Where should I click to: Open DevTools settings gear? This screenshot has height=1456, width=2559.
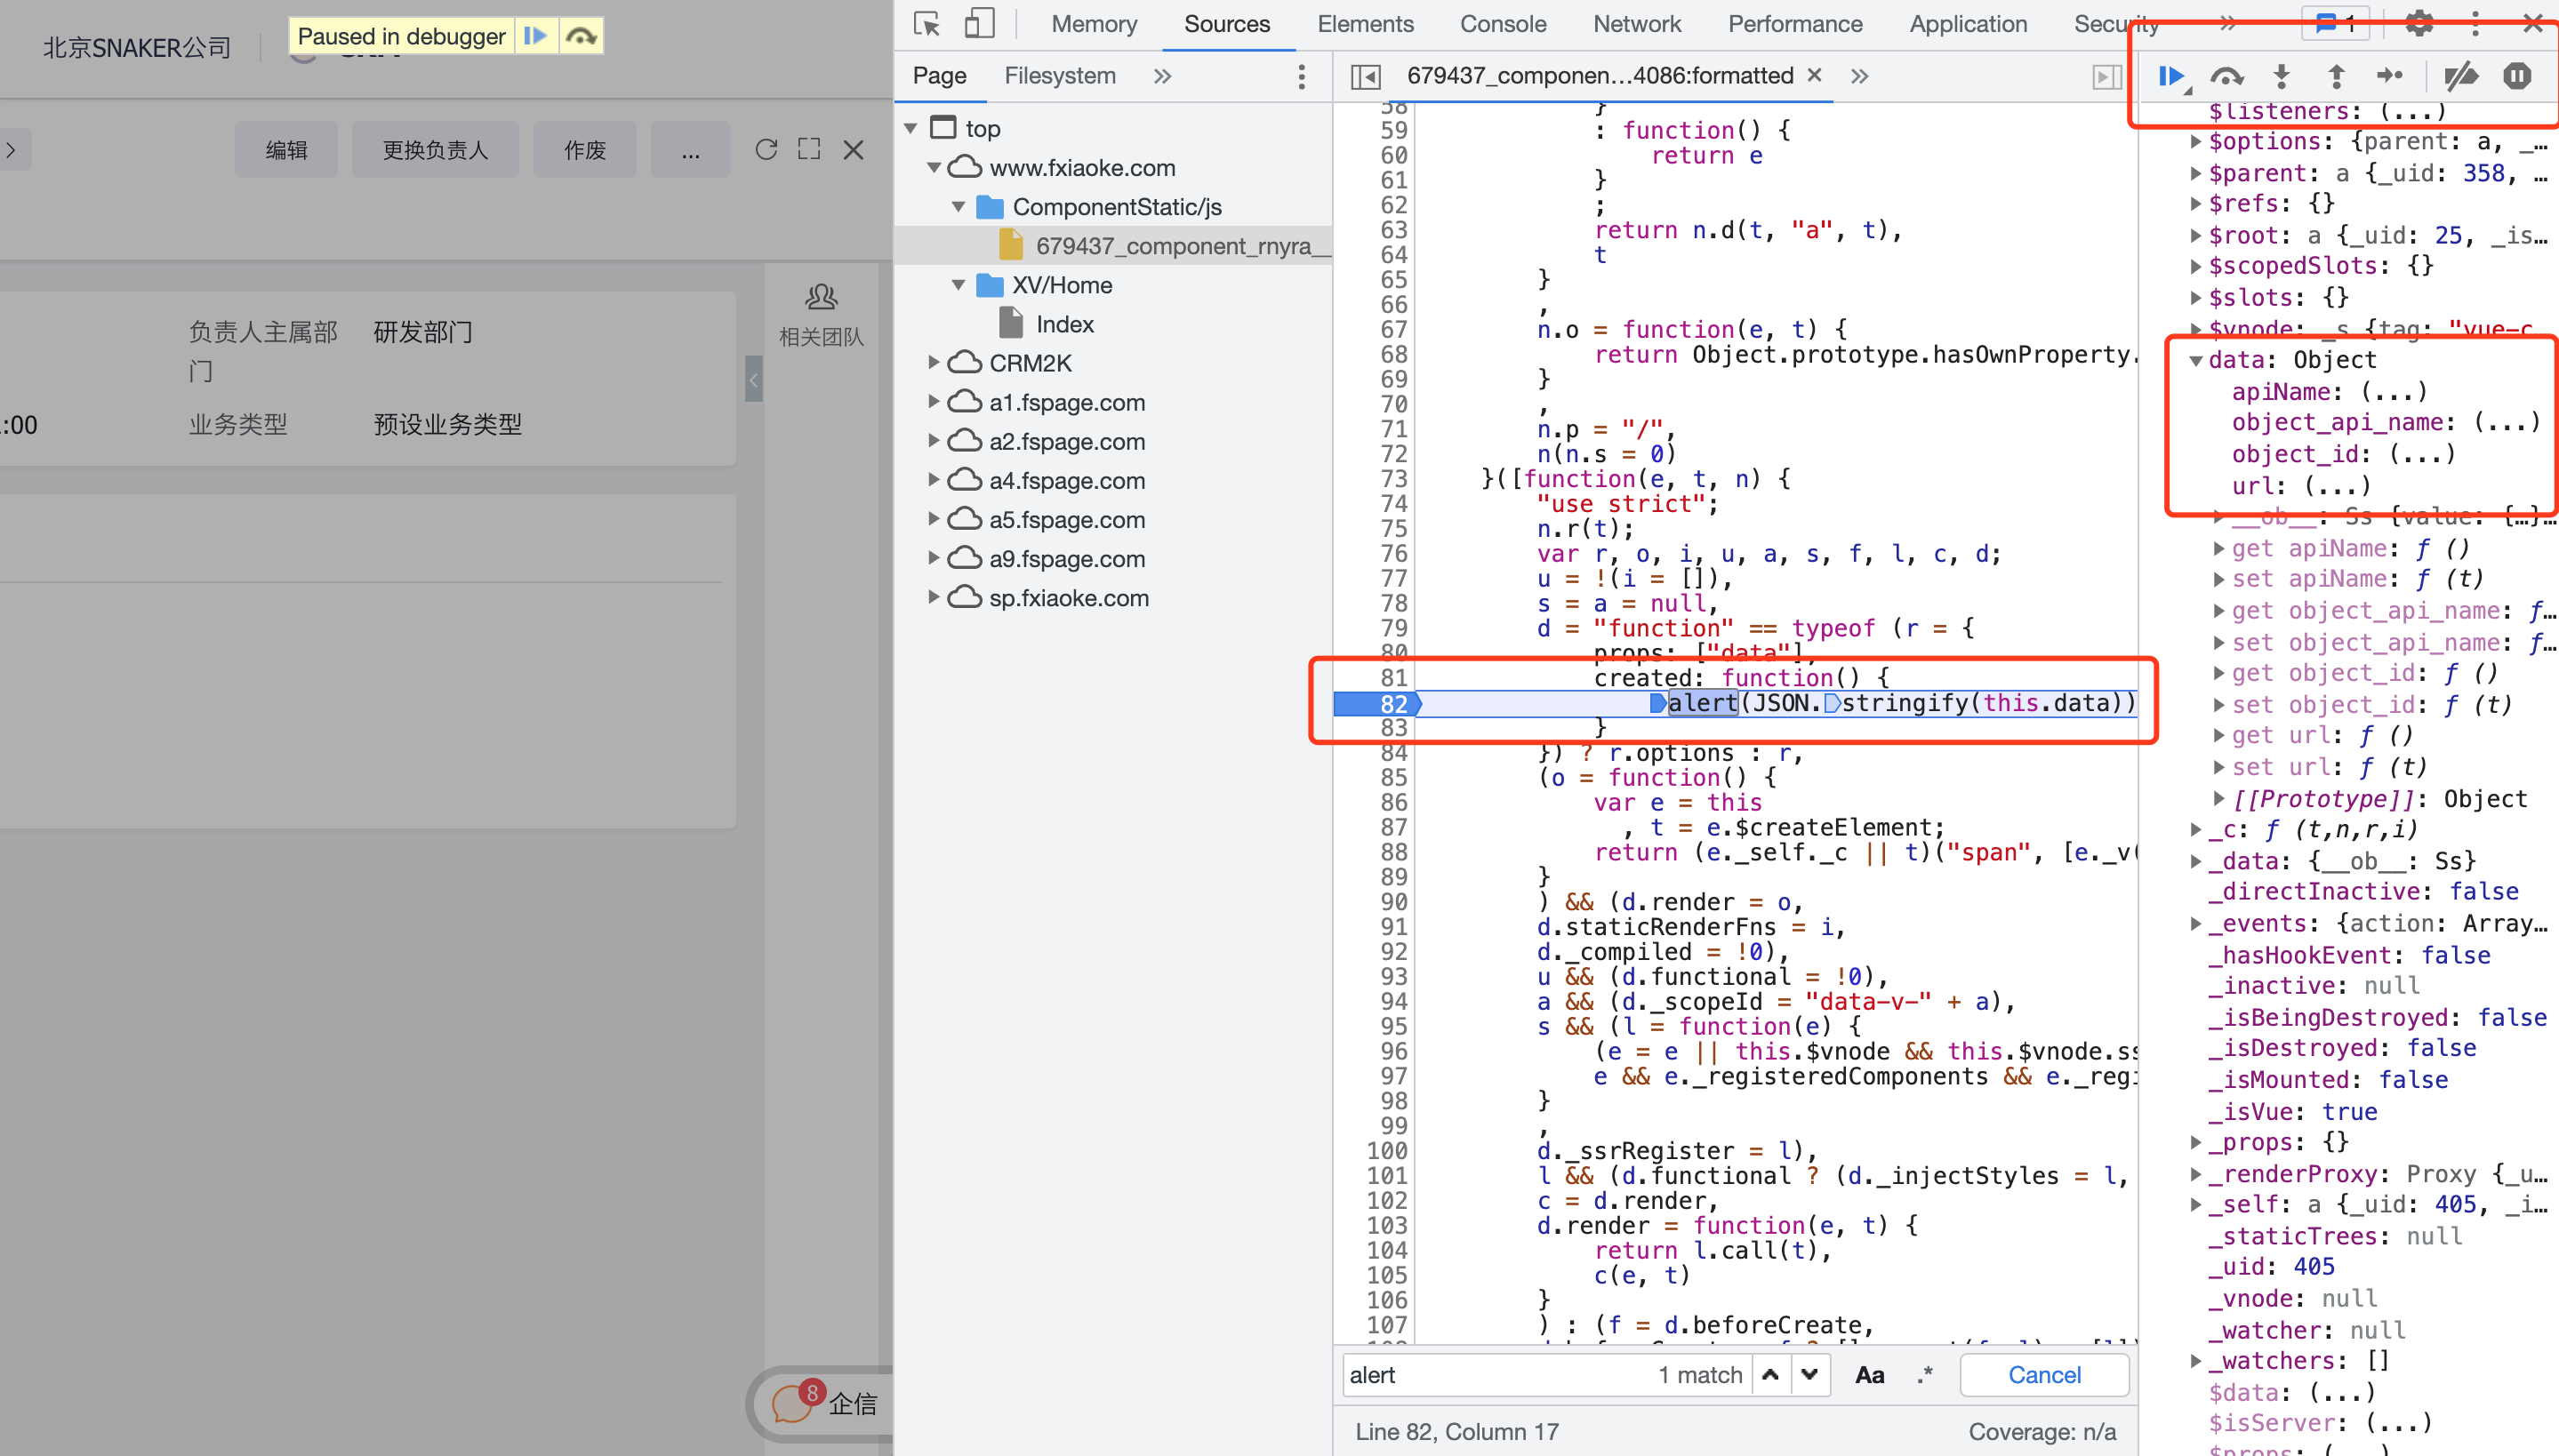(2418, 23)
